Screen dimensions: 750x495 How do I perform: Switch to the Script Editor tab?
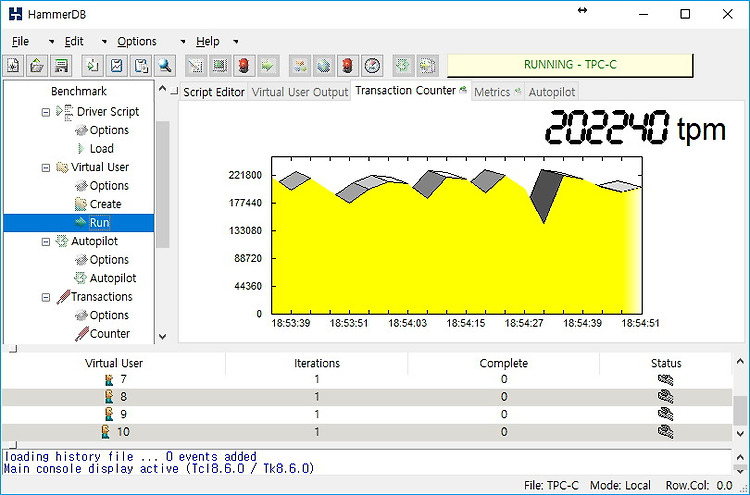click(214, 92)
